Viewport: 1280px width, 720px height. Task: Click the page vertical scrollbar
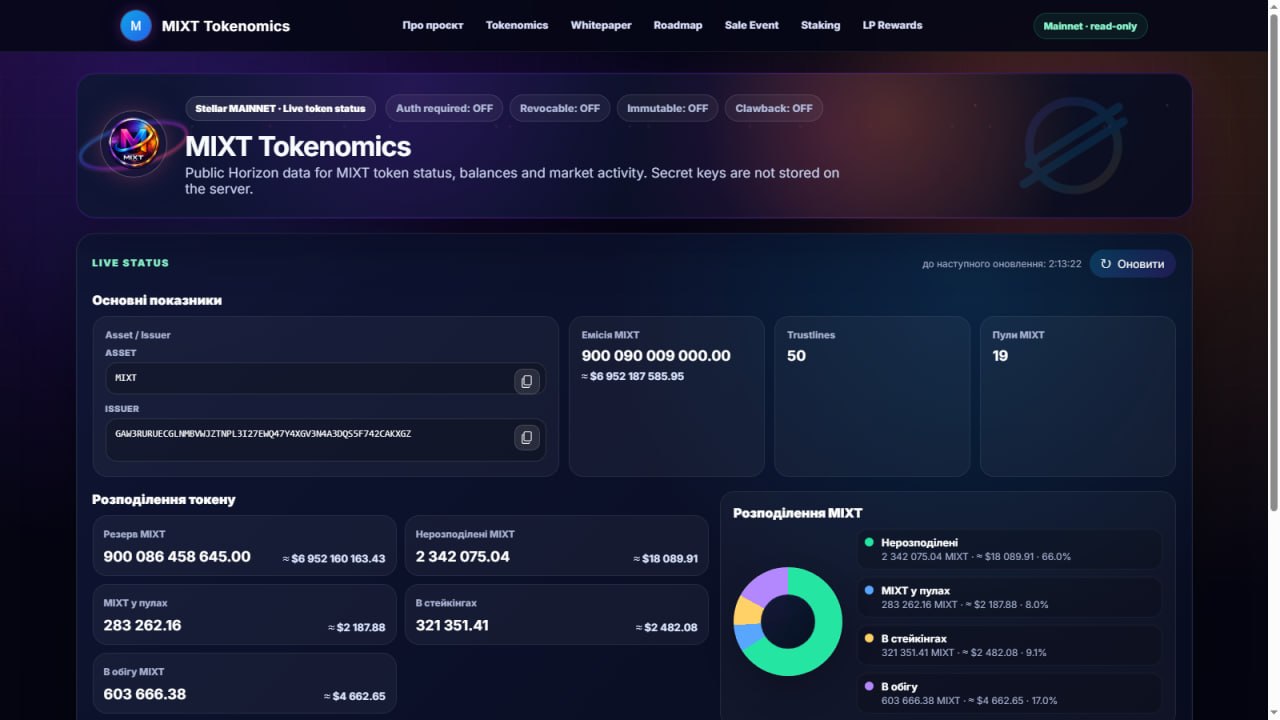tap(1274, 360)
